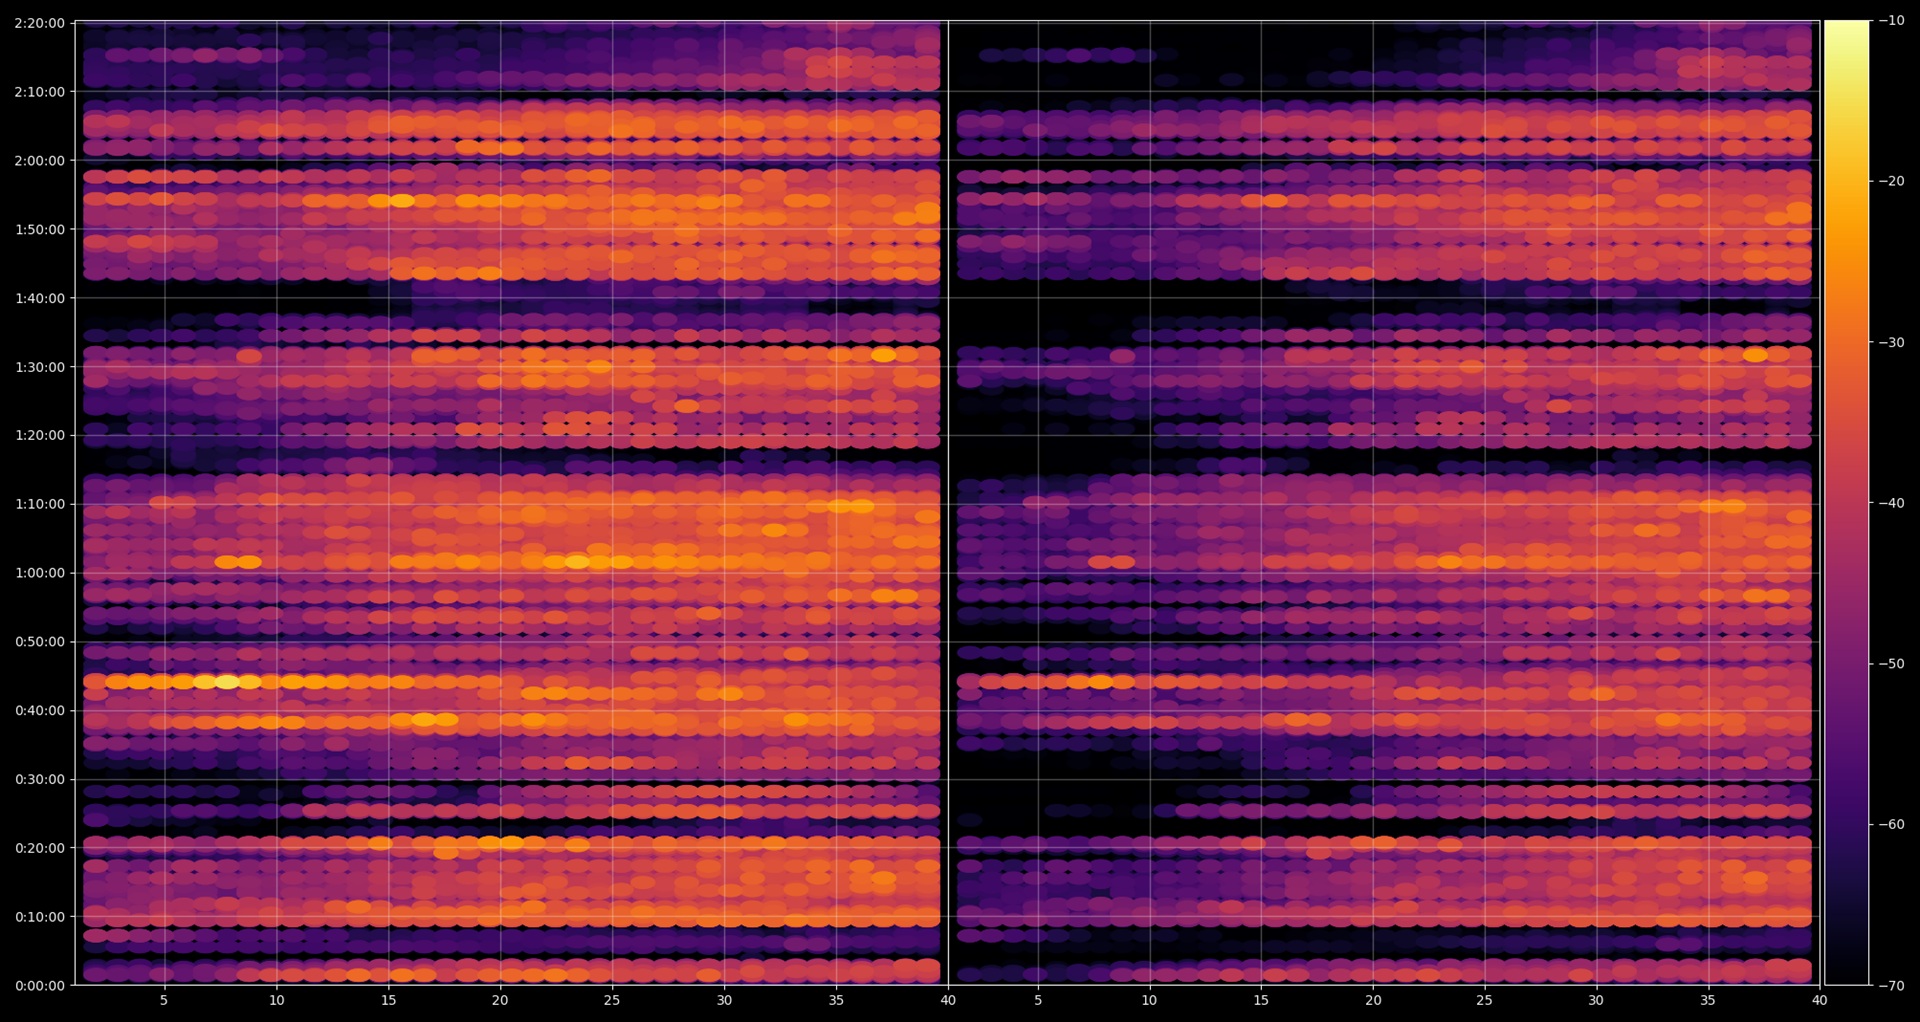
Task: Click the −50 colorbar tick label
Action: click(1892, 664)
